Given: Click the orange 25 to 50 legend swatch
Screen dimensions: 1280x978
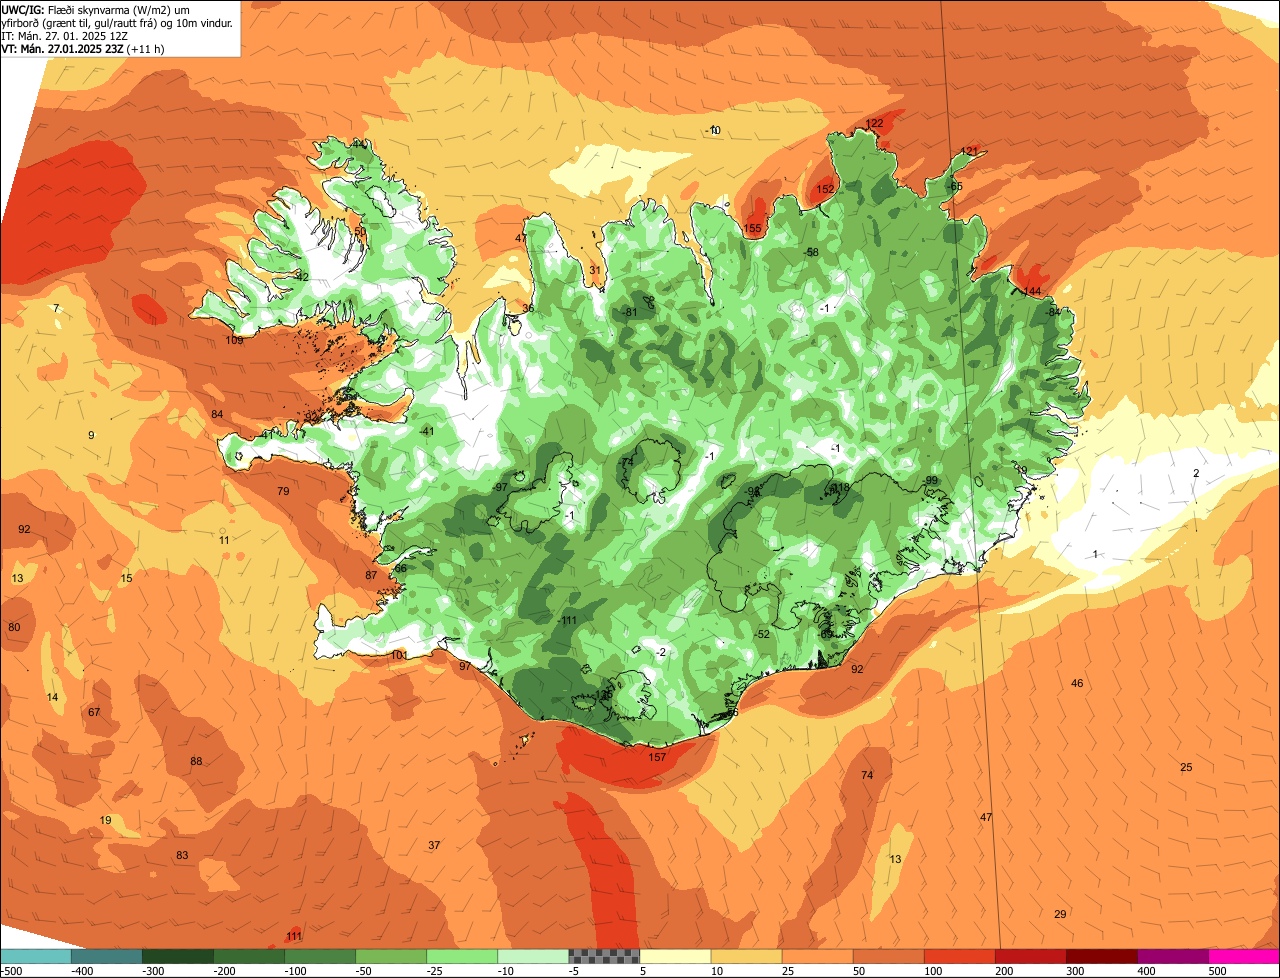Looking at the screenshot, I should (x=817, y=956).
